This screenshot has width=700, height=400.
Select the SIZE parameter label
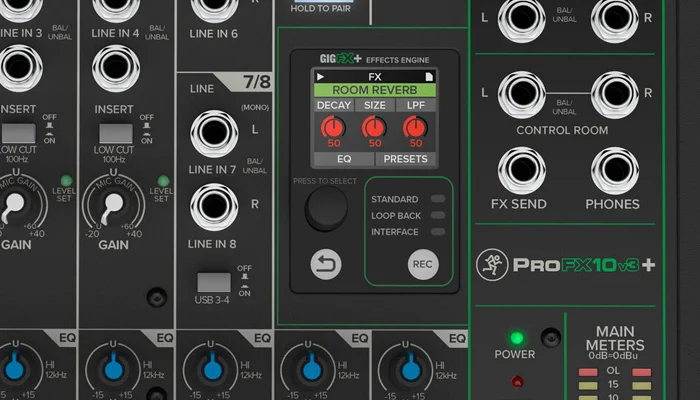[x=375, y=105]
